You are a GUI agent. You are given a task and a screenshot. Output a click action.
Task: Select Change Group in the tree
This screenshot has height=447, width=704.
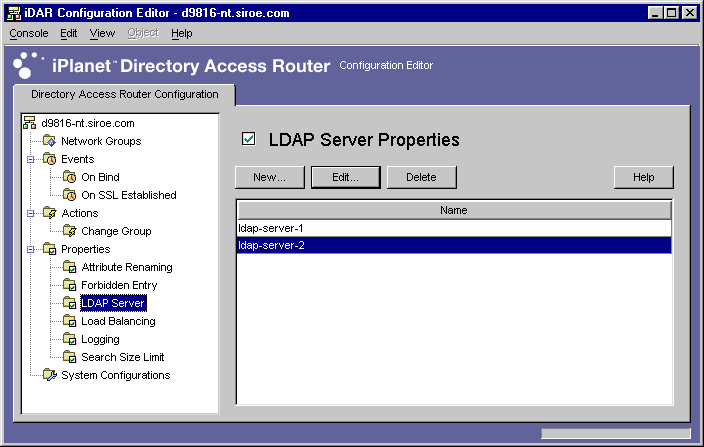pyautogui.click(x=116, y=231)
